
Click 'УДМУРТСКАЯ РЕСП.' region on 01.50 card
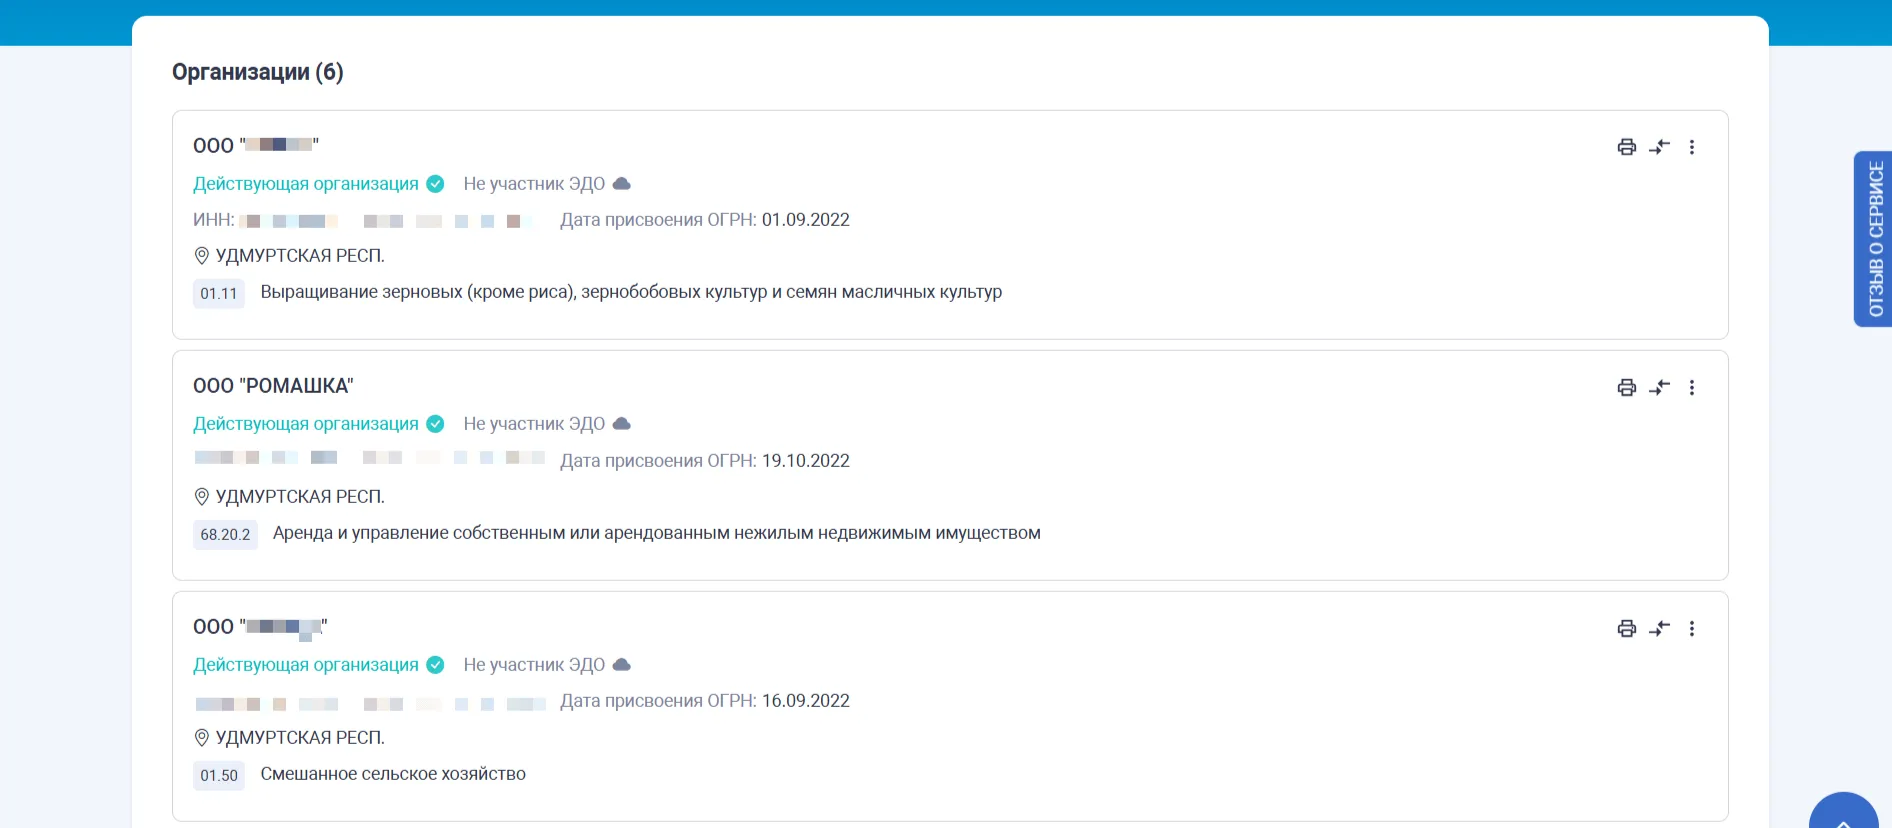[300, 738]
